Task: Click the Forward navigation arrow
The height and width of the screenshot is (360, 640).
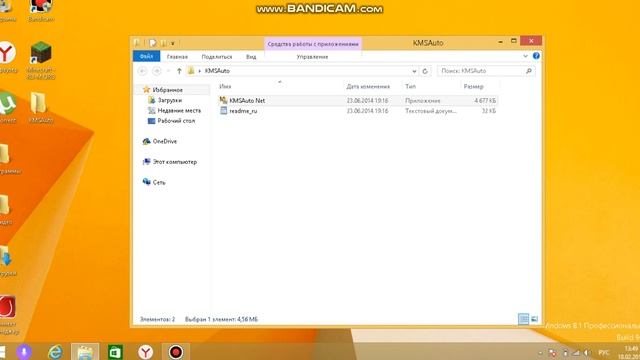Action: [x=156, y=71]
